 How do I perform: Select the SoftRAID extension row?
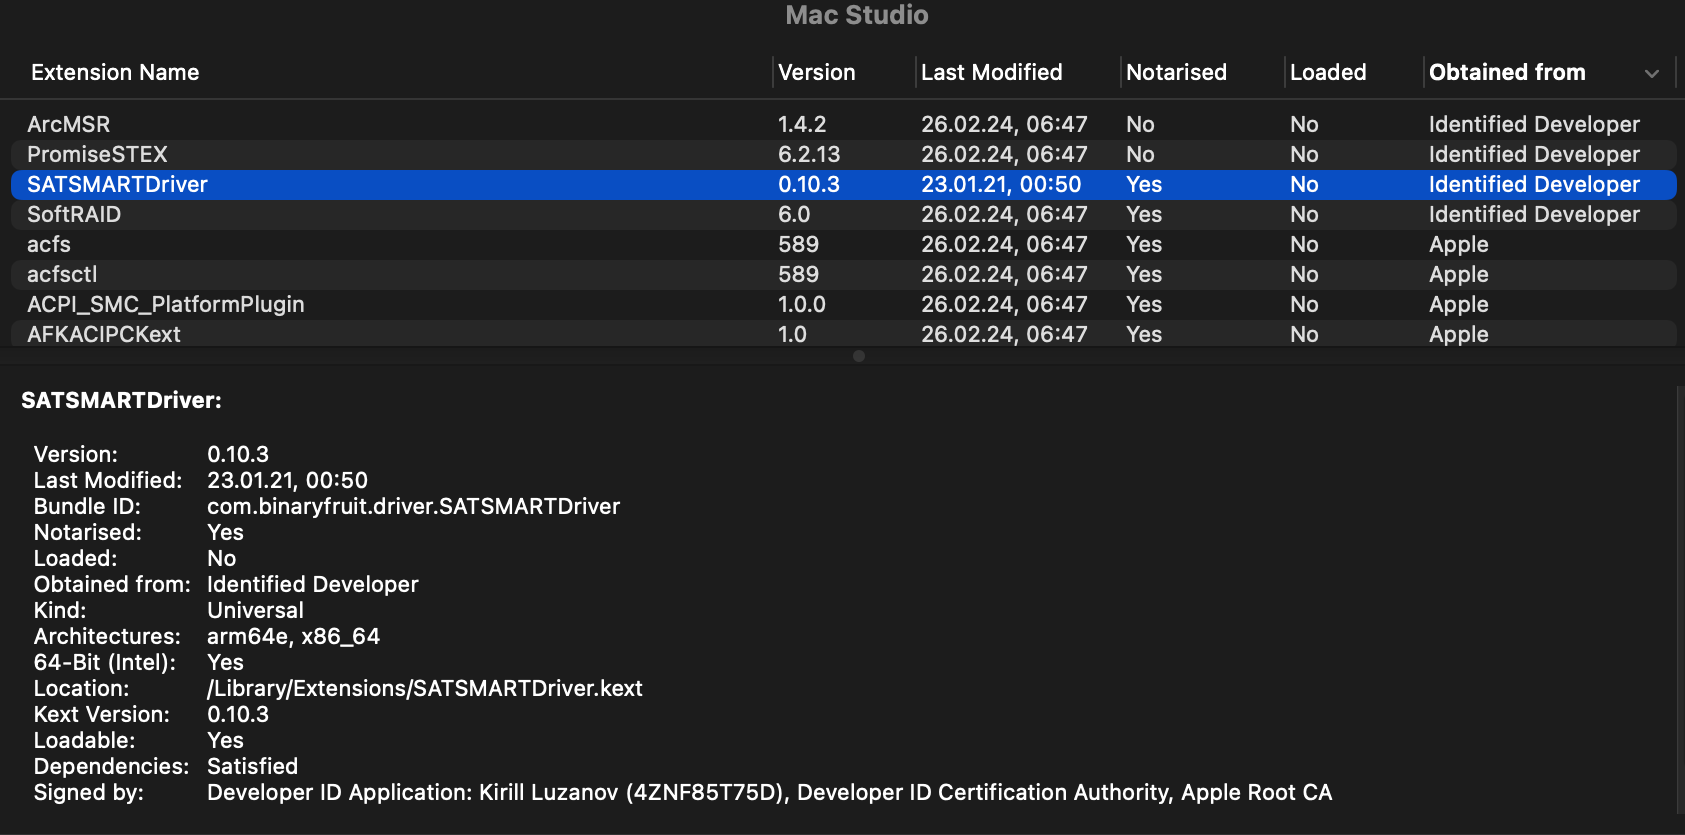[843, 215]
